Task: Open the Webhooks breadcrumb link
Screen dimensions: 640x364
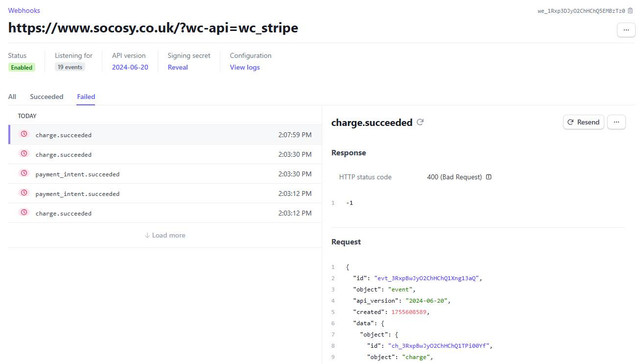Action: [x=24, y=11]
